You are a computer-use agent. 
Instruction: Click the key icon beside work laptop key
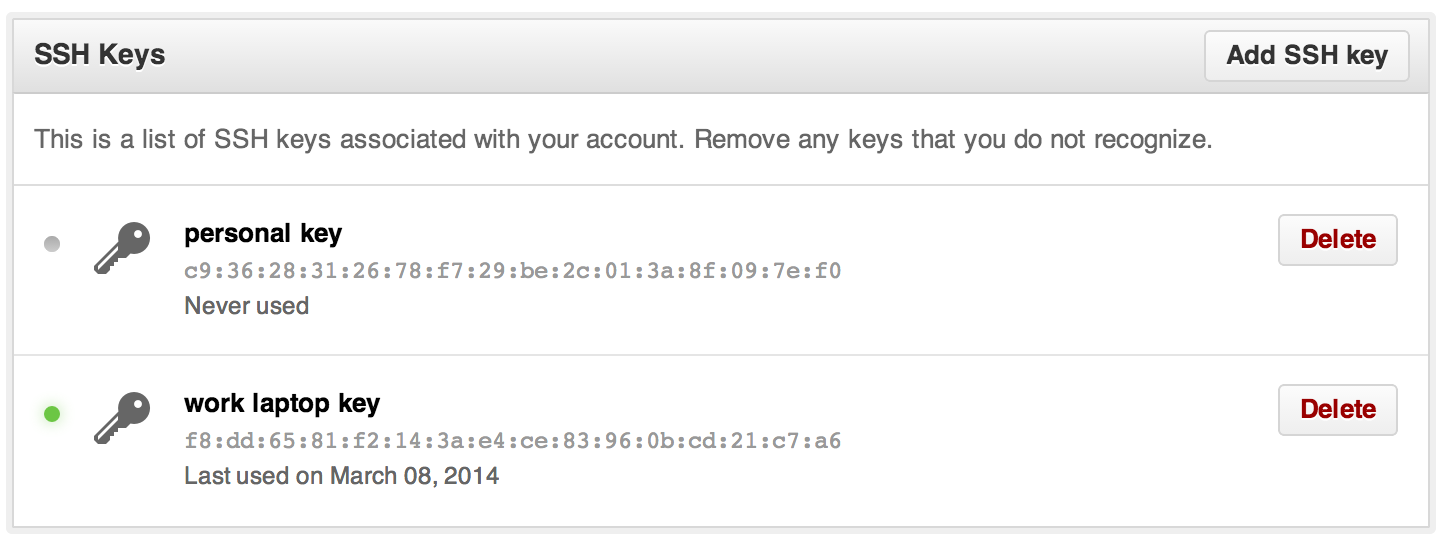point(122,418)
